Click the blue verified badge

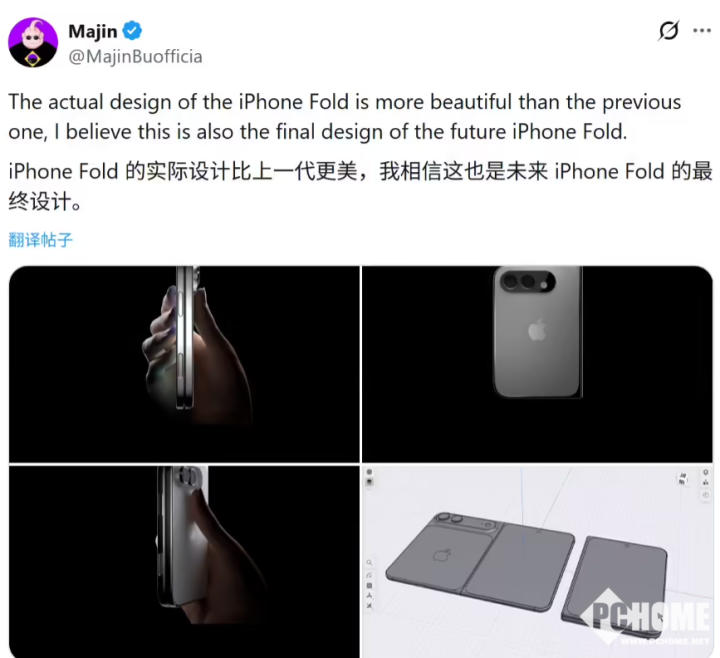pyautogui.click(x=132, y=31)
